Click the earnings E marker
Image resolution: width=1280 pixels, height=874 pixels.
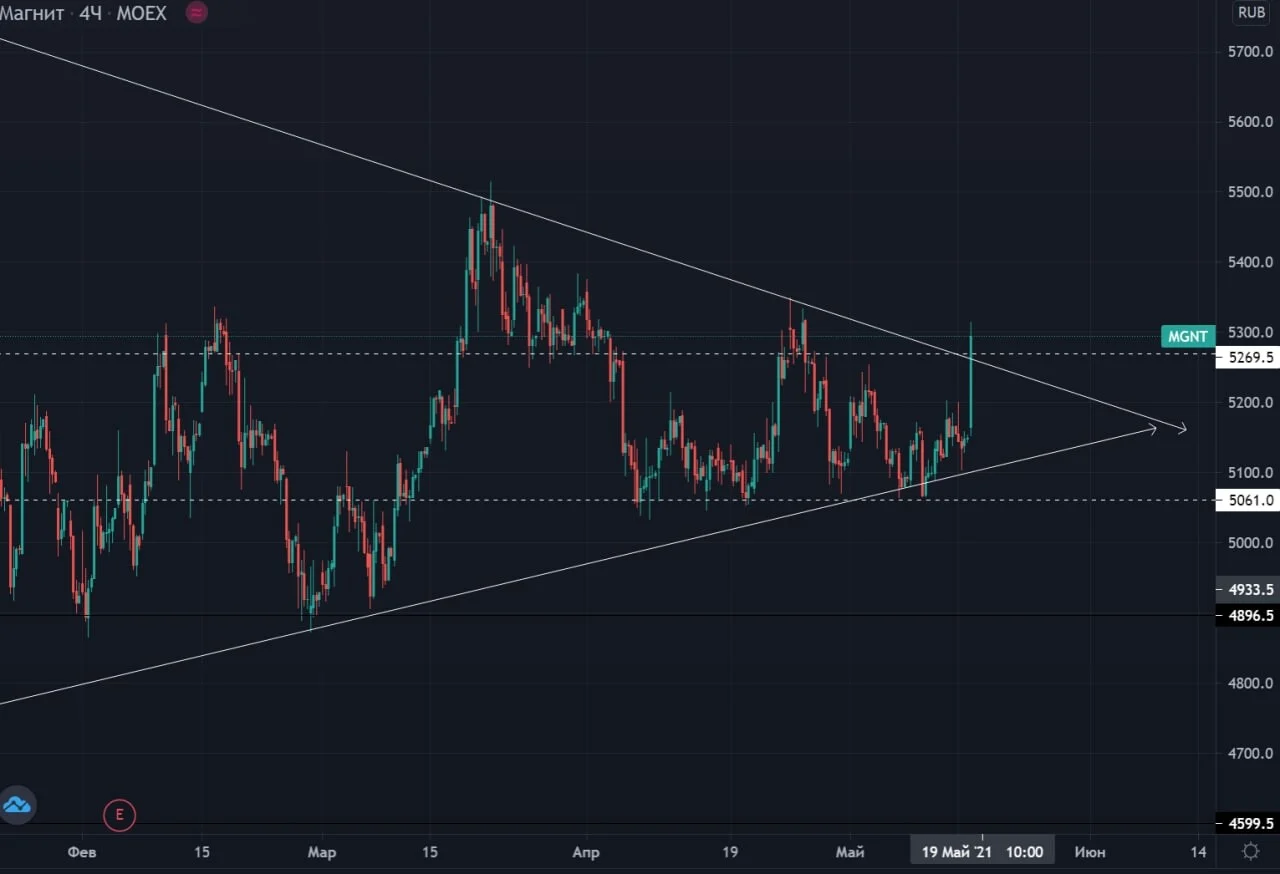(119, 815)
